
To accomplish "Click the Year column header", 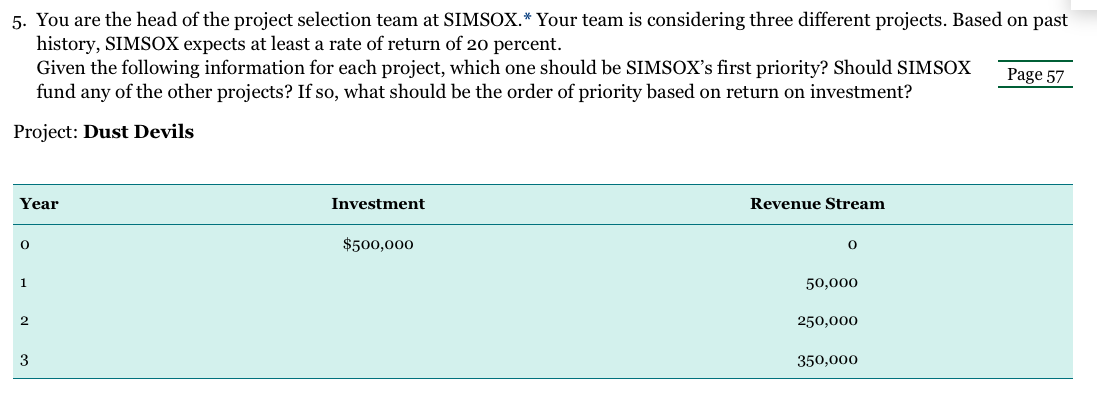I will [x=39, y=204].
